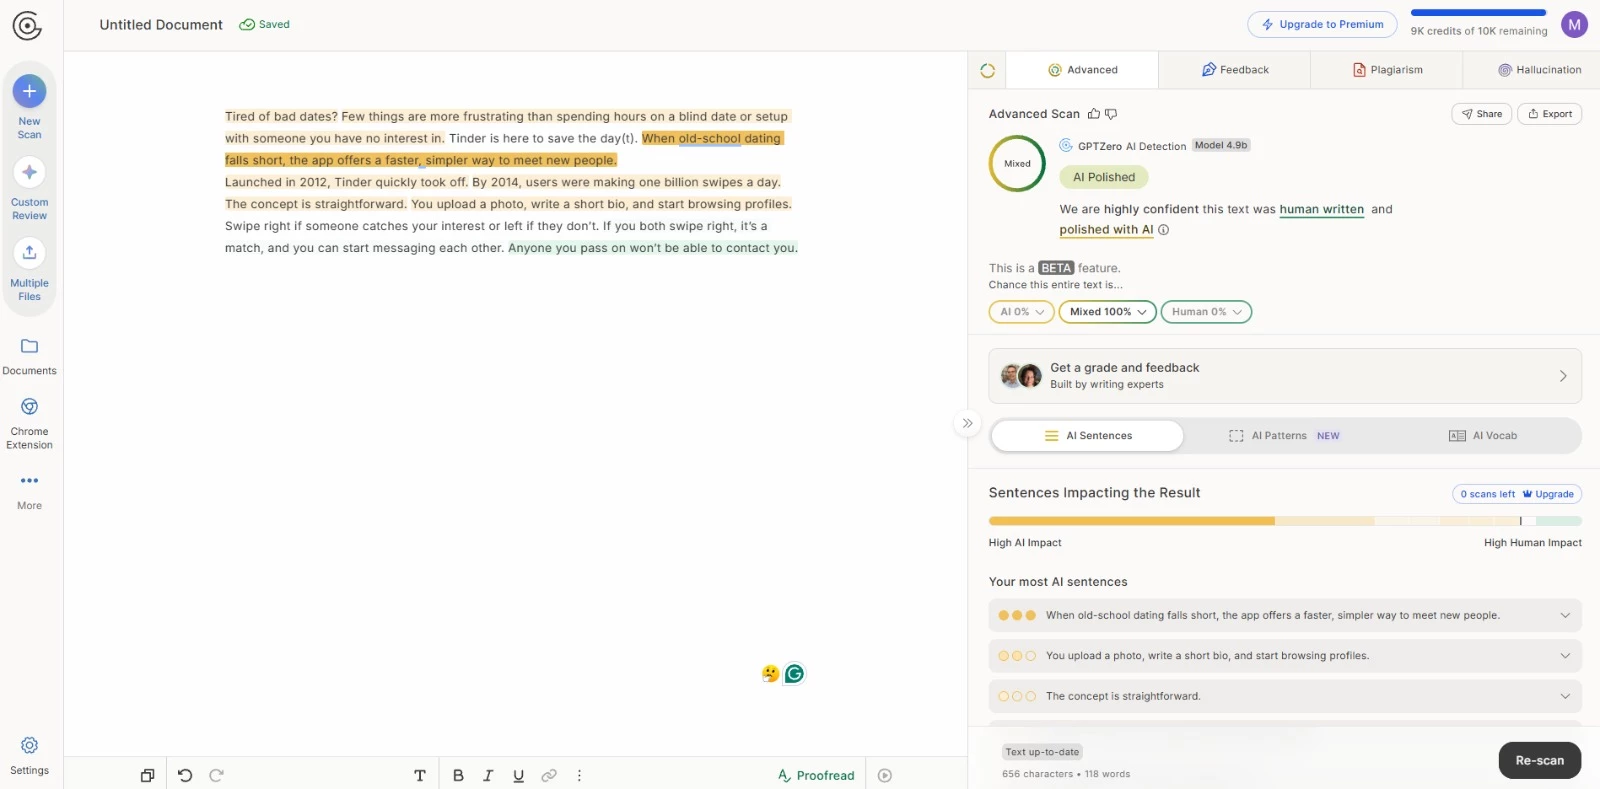
Task: Expand the Mixed 100% dropdown
Action: [1108, 312]
